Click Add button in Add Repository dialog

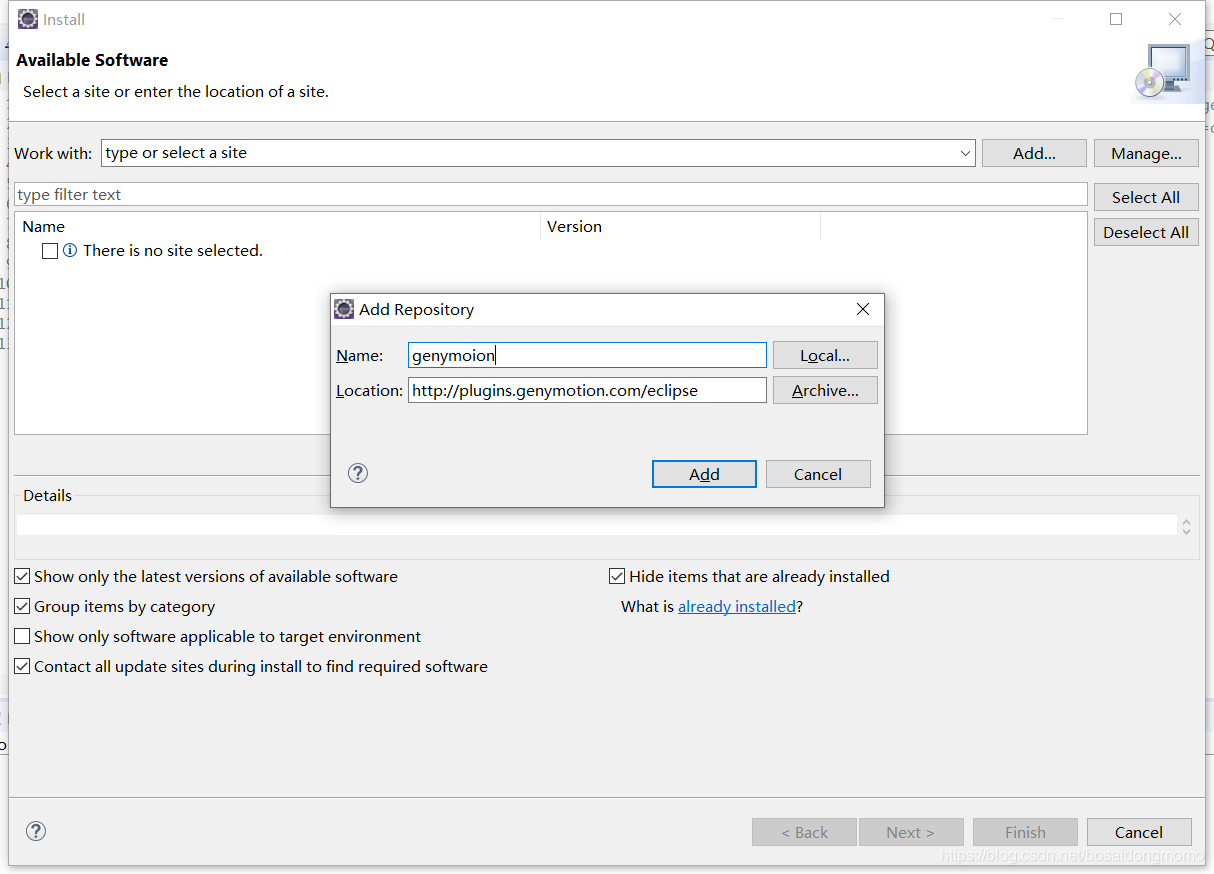pyautogui.click(x=704, y=474)
